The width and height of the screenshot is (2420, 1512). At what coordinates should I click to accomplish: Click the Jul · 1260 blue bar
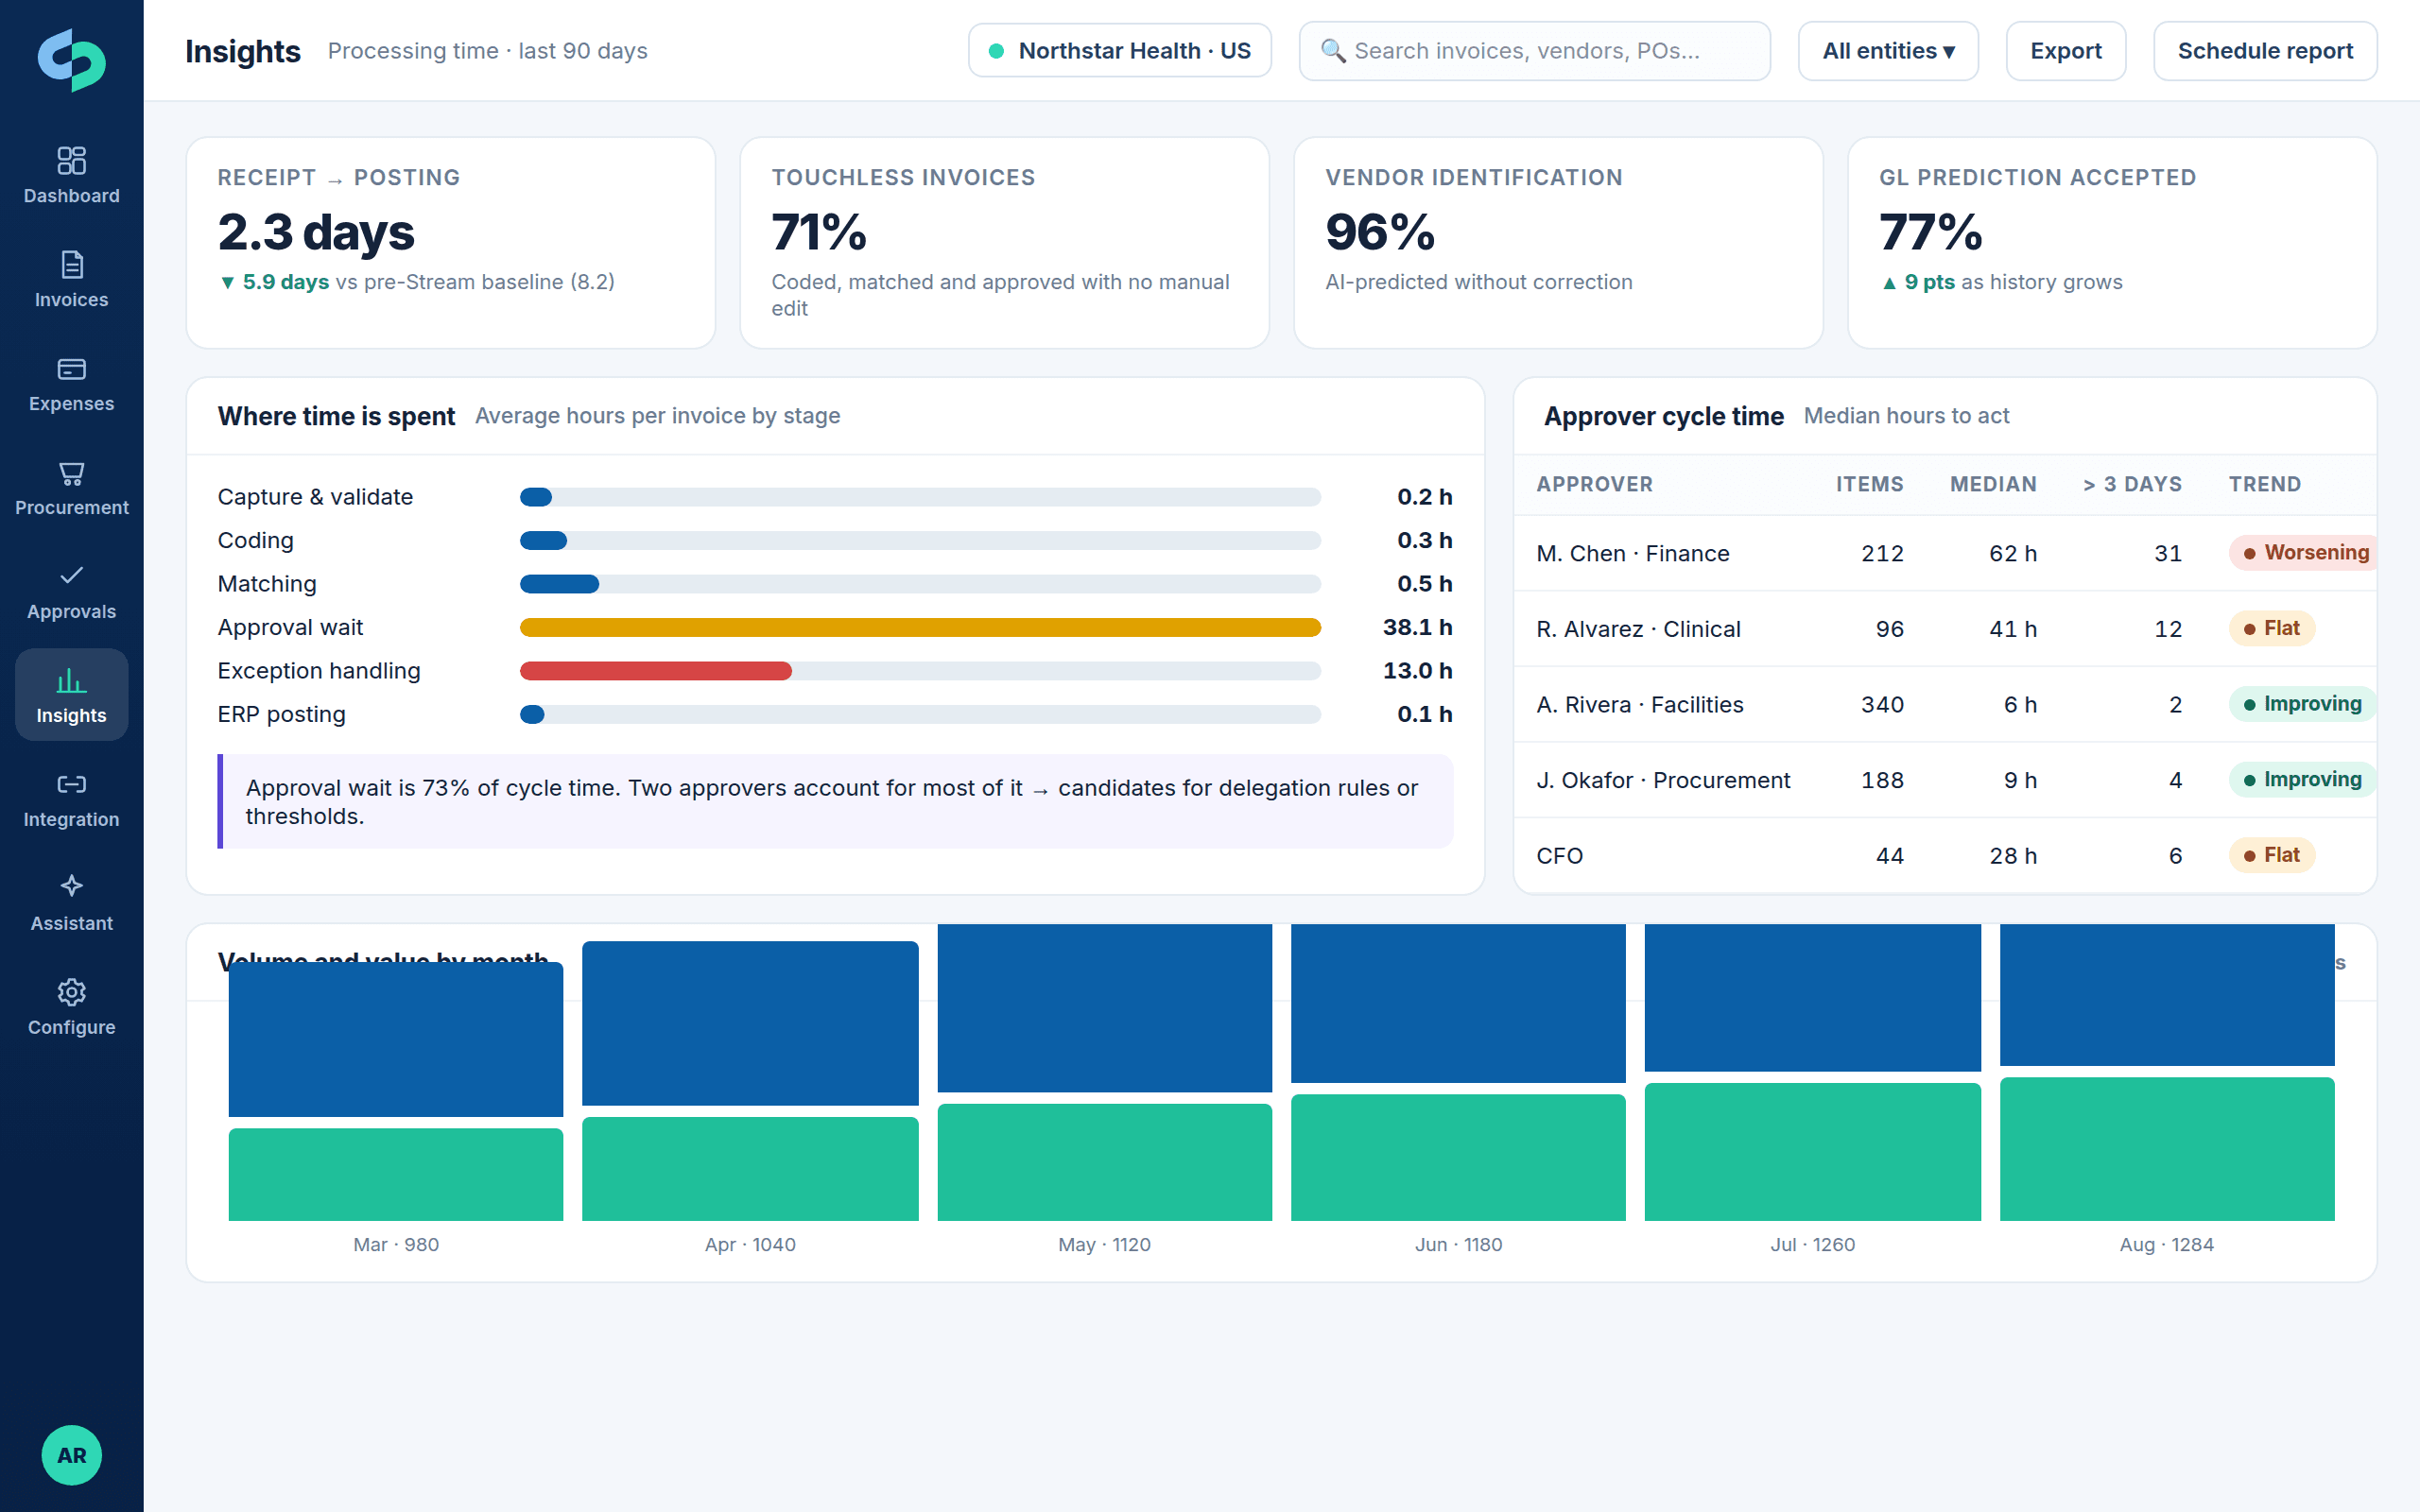1812,998
